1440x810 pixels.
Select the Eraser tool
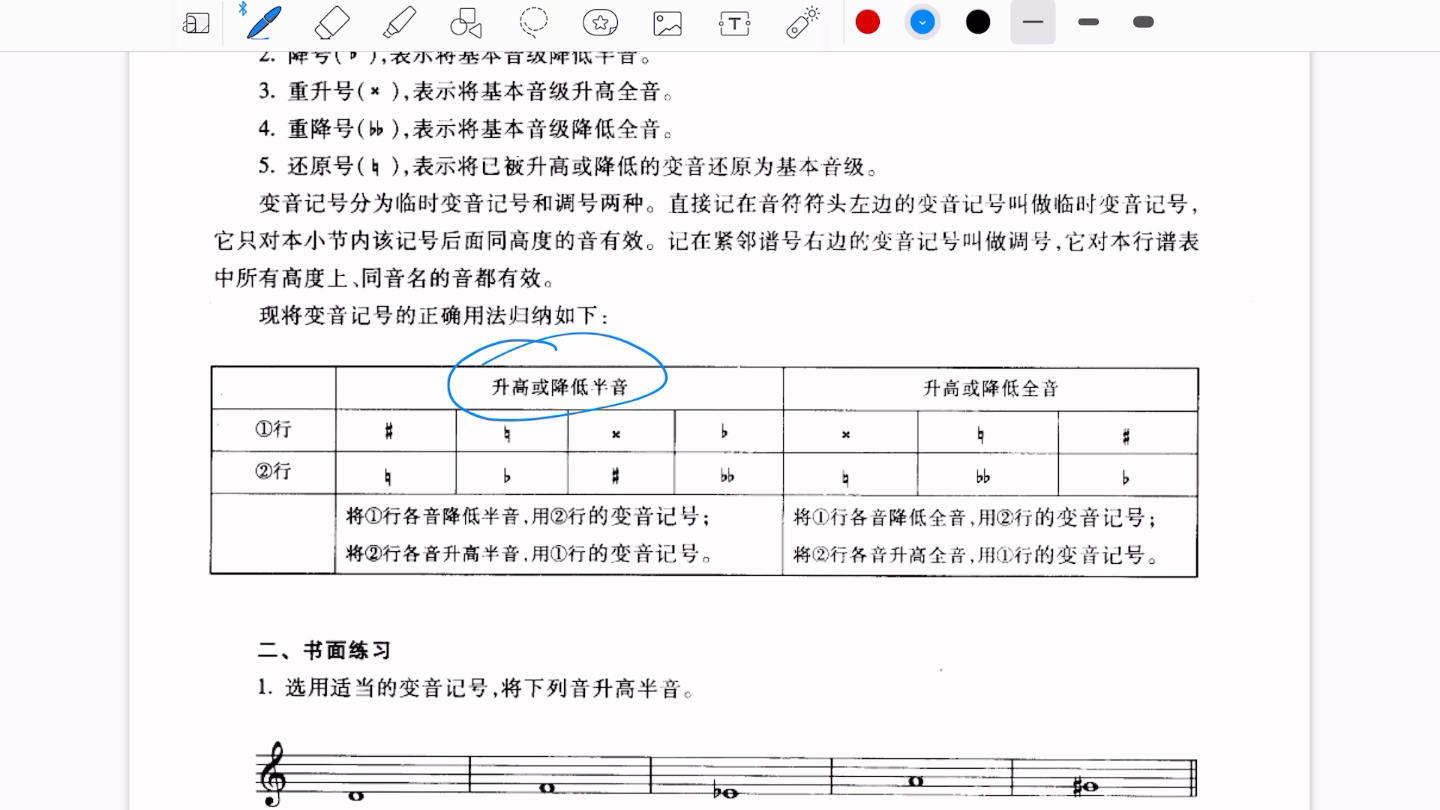331,22
